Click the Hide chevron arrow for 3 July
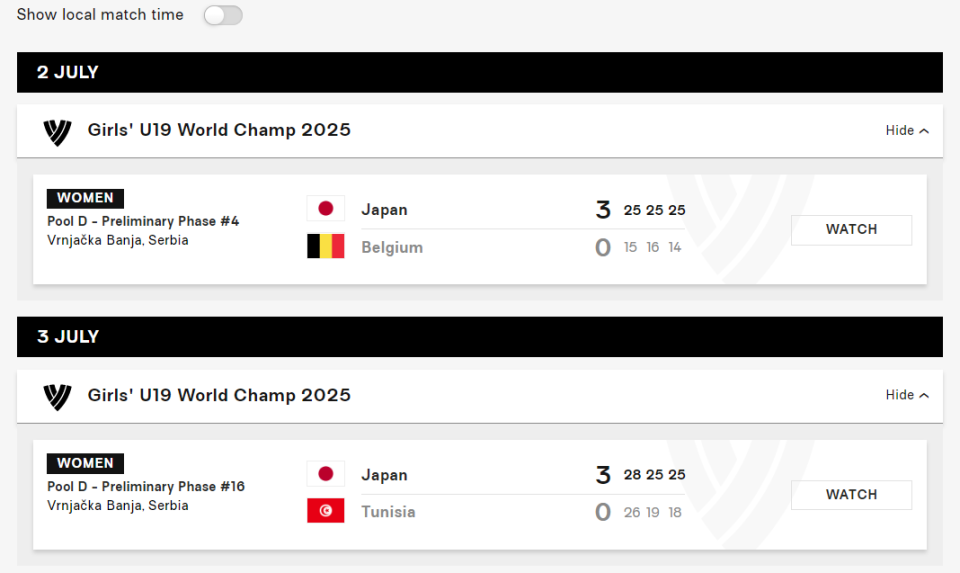The image size is (960, 573). pos(924,395)
